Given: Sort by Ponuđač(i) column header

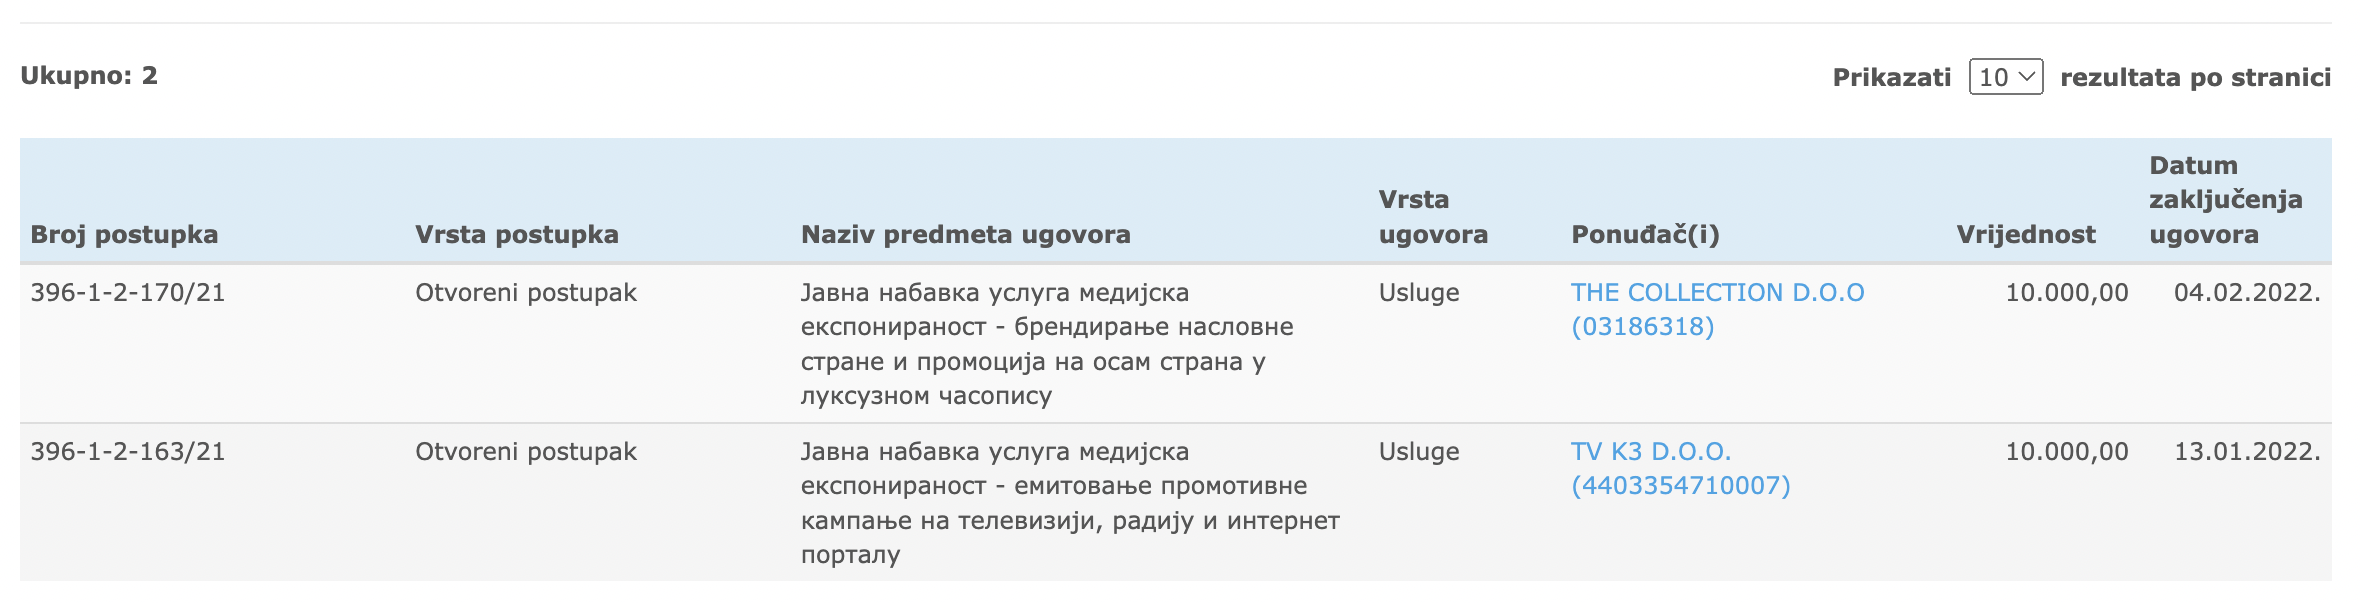Looking at the screenshot, I should click(1646, 234).
